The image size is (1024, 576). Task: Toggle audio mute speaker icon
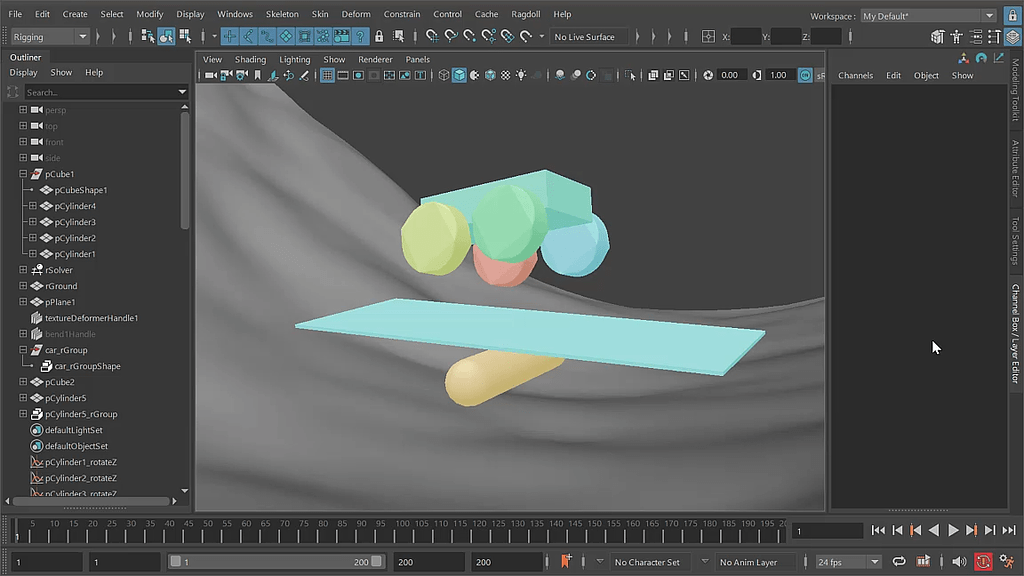pyautogui.click(x=959, y=562)
